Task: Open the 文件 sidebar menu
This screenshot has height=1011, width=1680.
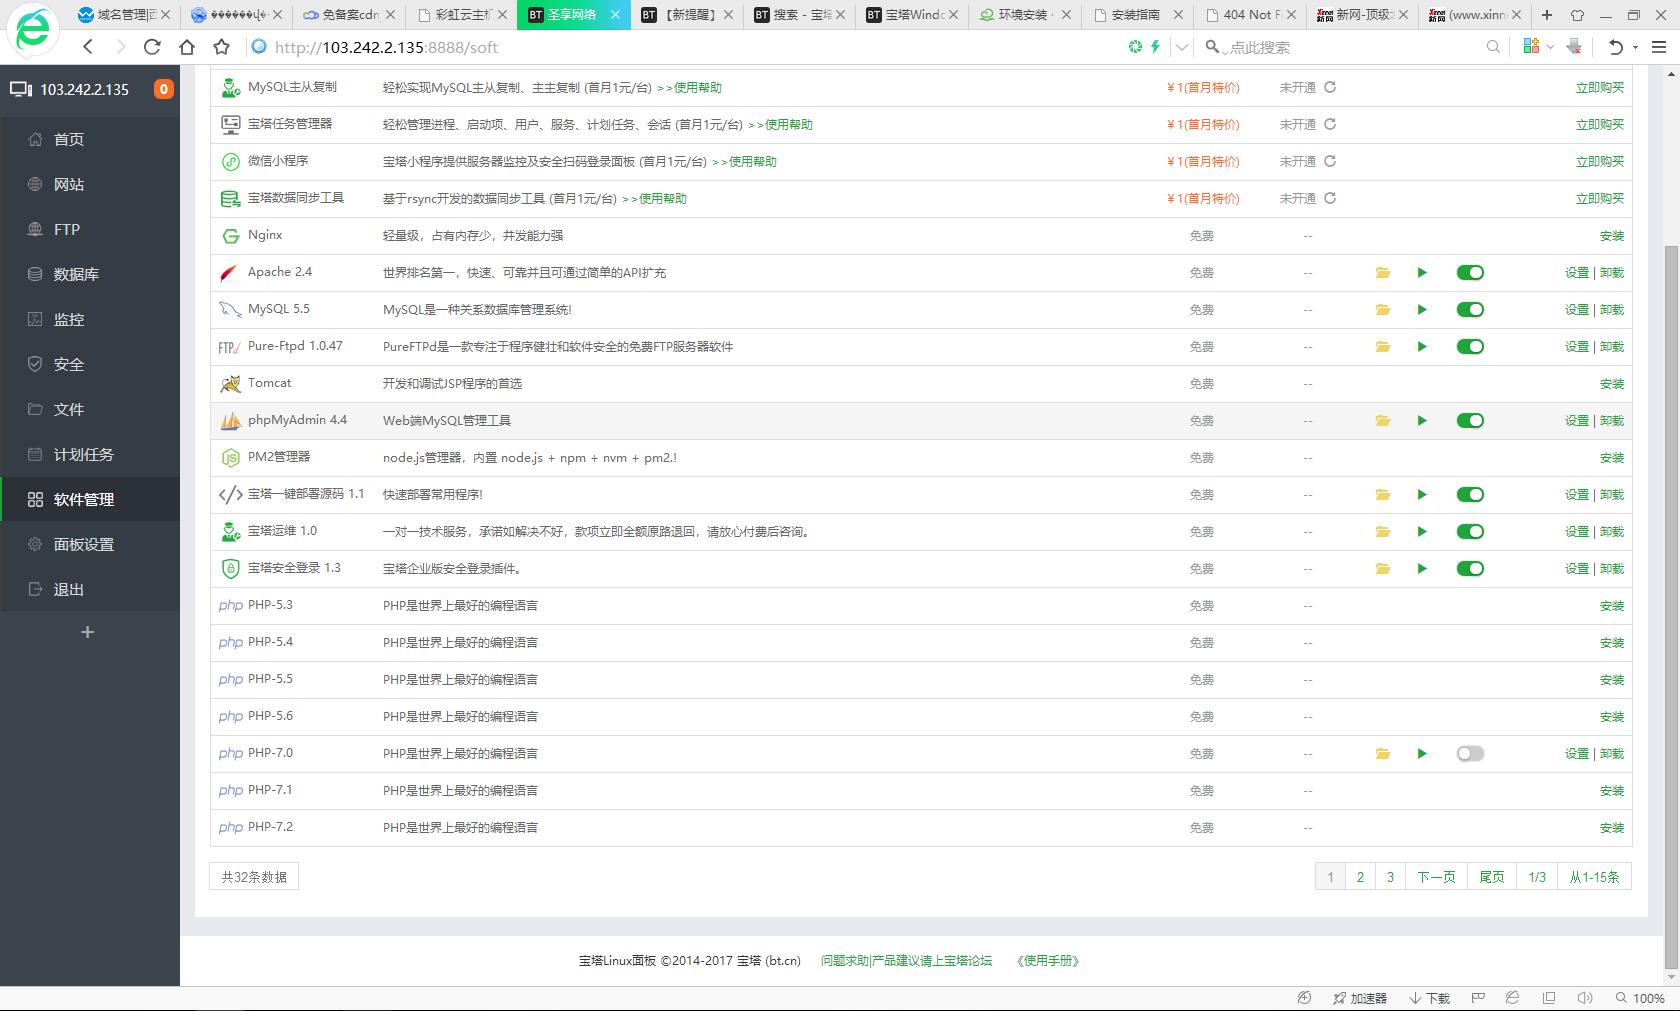Action: [x=90, y=409]
